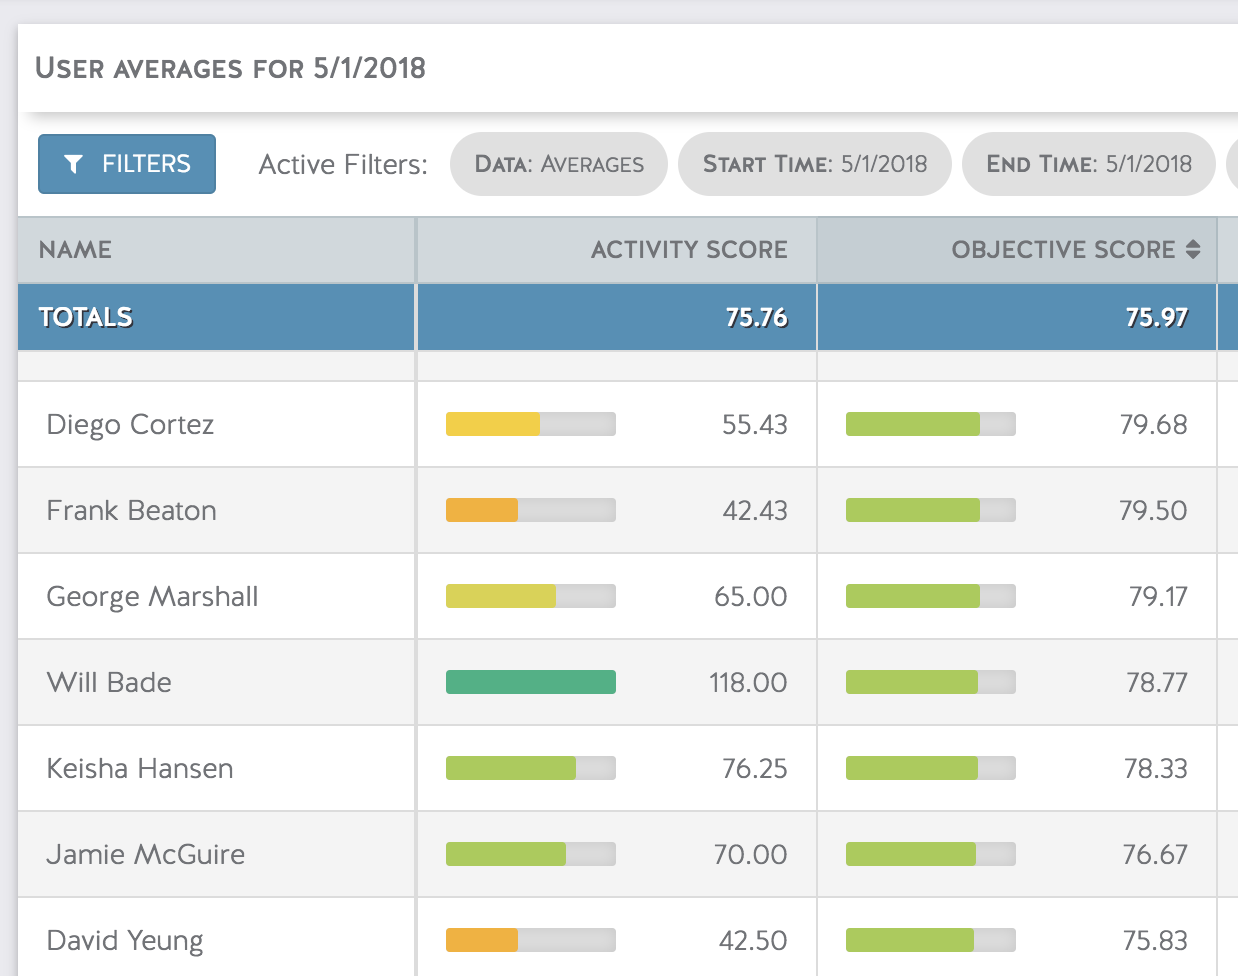The width and height of the screenshot is (1238, 976).
Task: Click activity score value 42.50
Action: 754,940
